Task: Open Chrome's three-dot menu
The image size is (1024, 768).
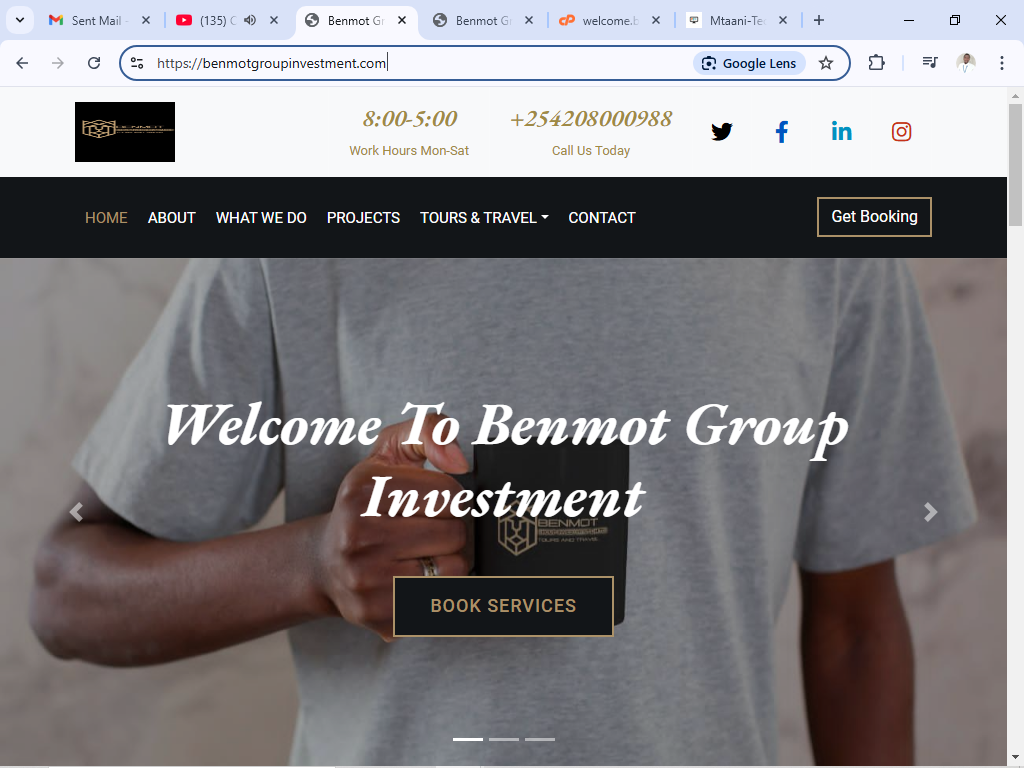Action: point(1001,63)
